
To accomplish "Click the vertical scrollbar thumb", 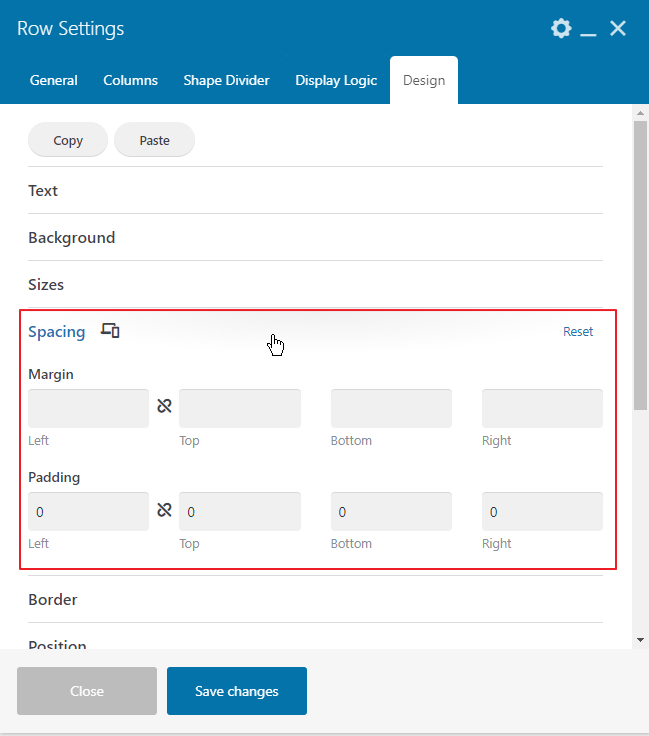I will (641, 266).
